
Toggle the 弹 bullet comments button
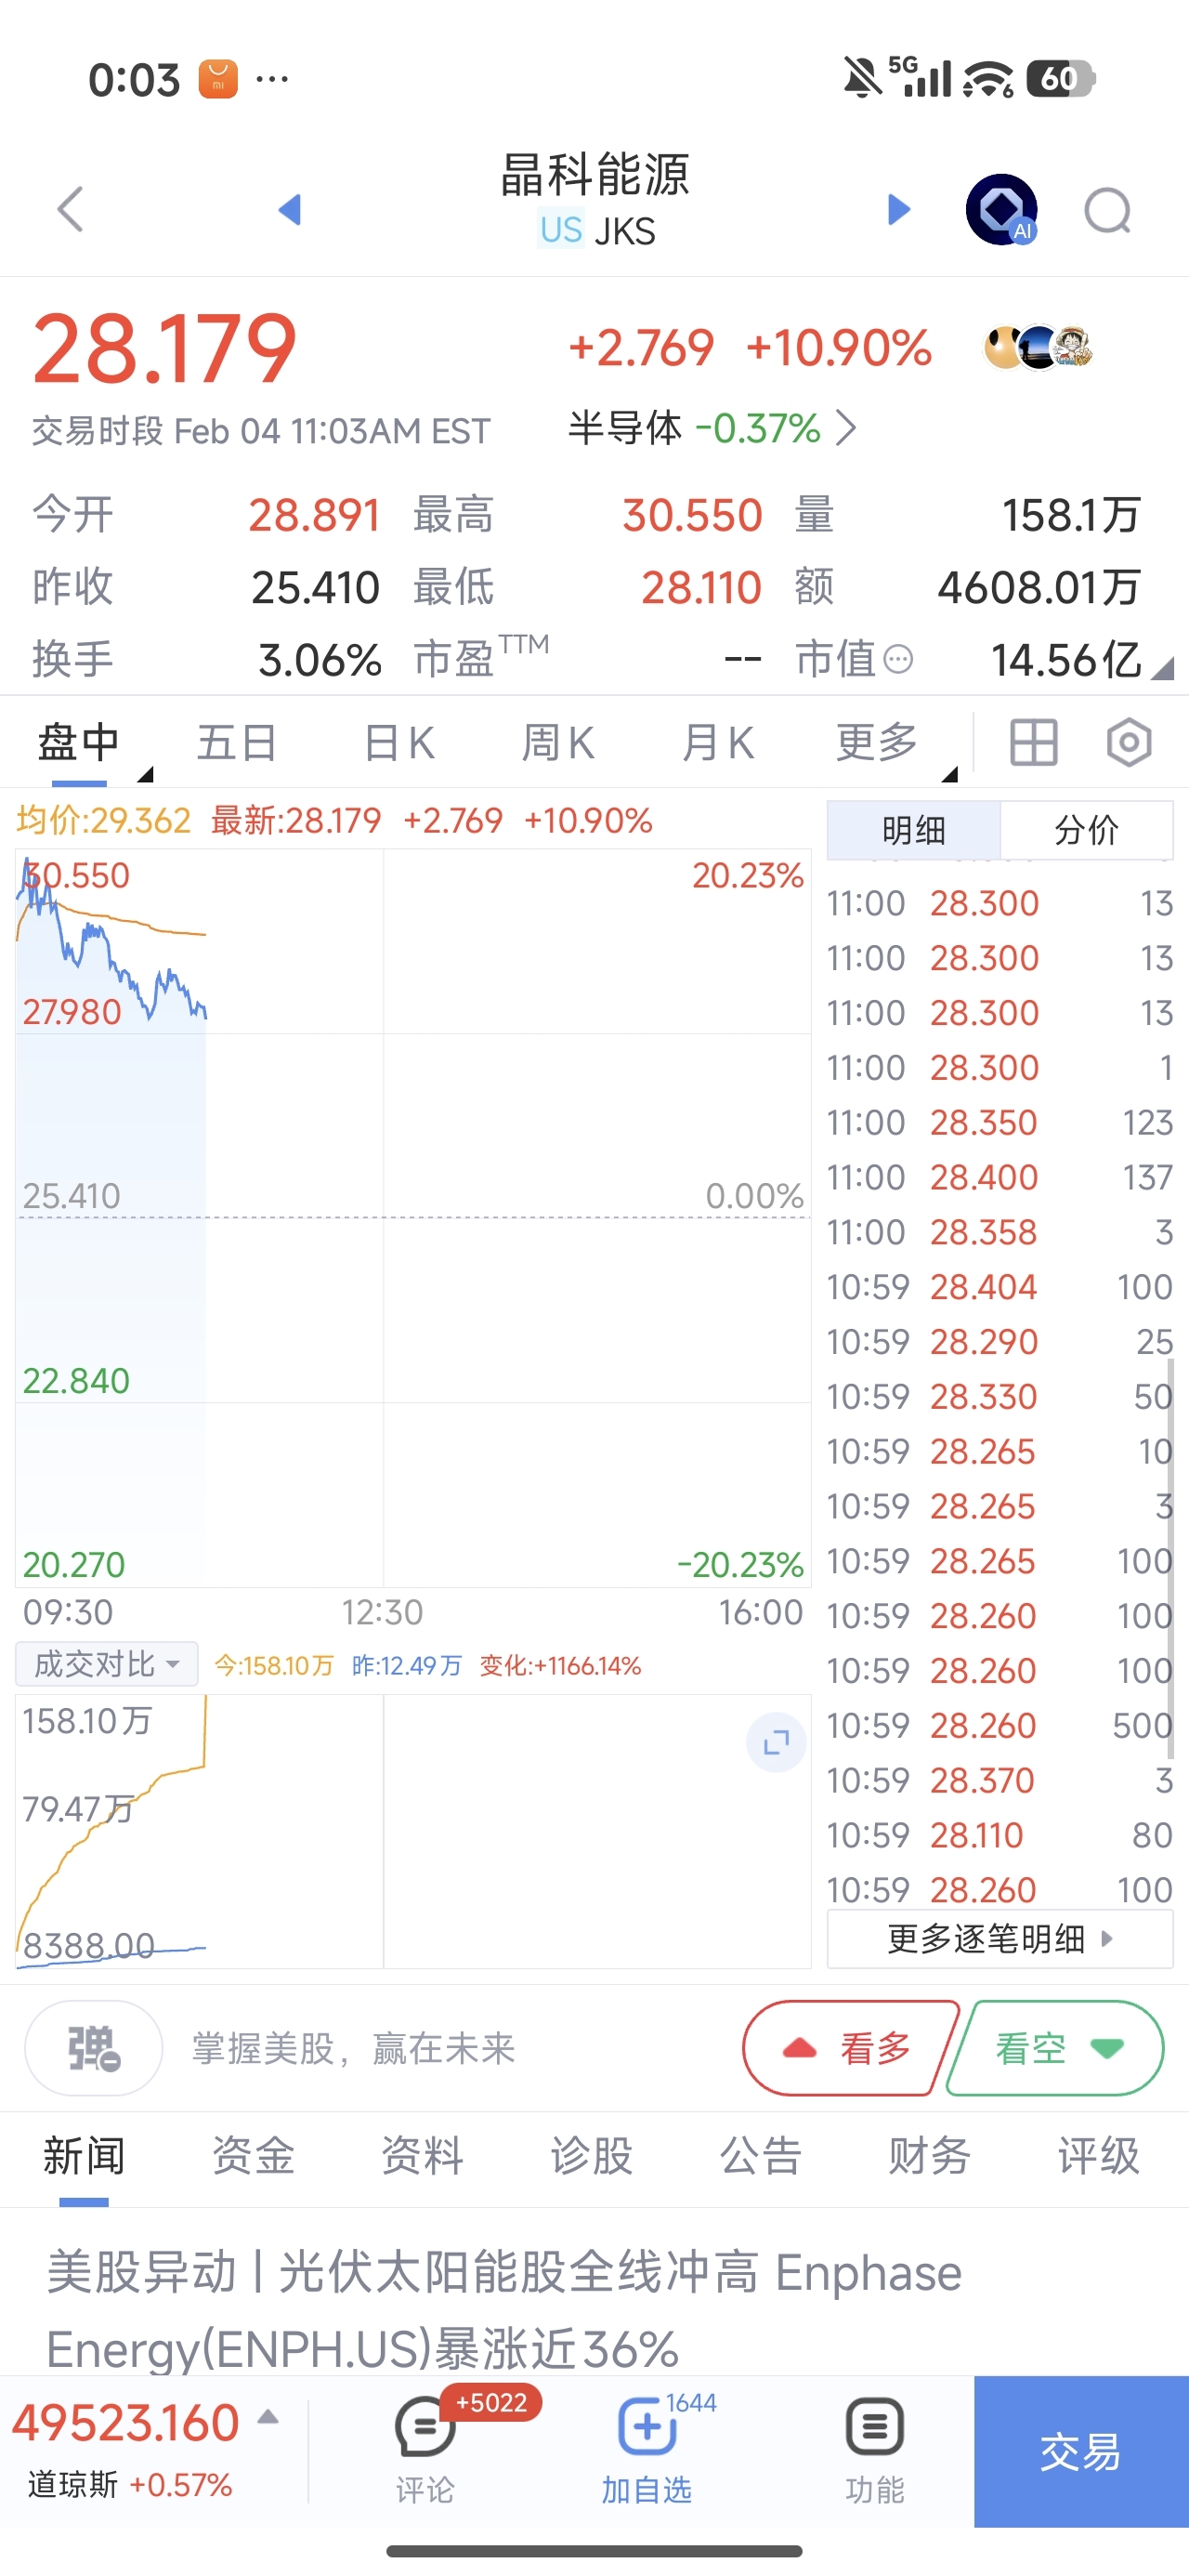[93, 2048]
